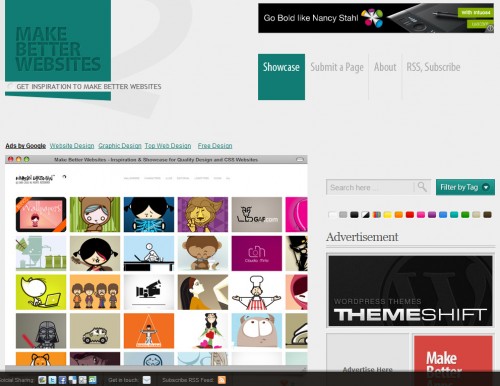The width and height of the screenshot is (500, 386).
Task: Select the yellow color swatch
Action: pos(387,215)
